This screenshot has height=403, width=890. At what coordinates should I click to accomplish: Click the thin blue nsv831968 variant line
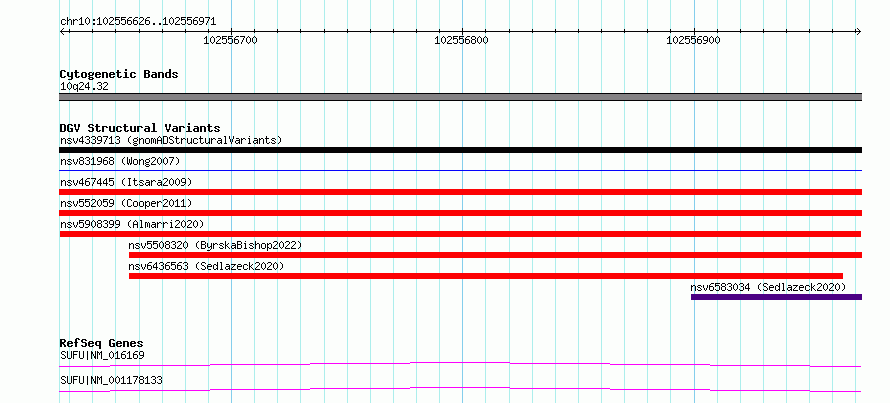[460, 170]
